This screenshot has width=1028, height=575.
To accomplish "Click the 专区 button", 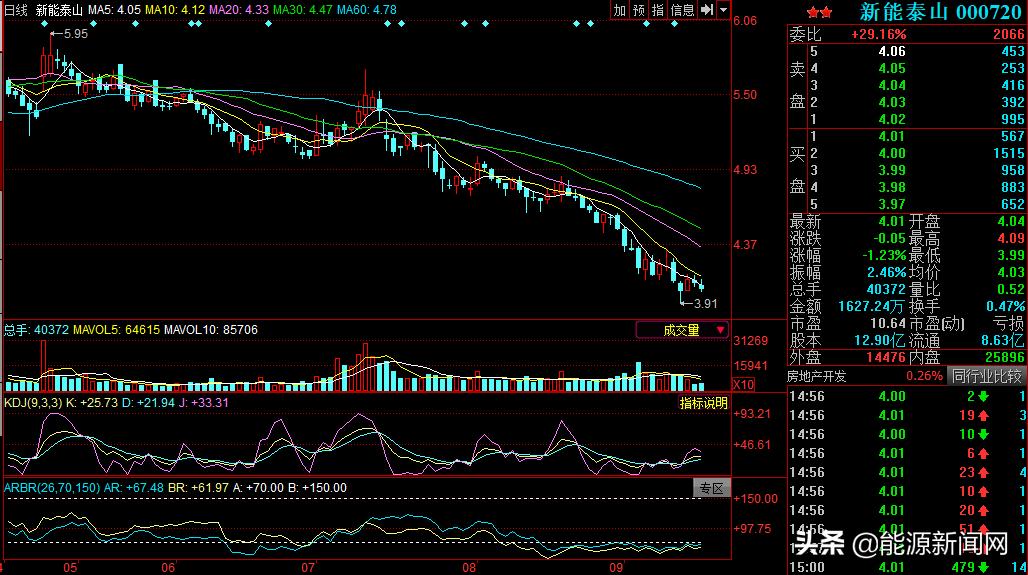I will (711, 488).
